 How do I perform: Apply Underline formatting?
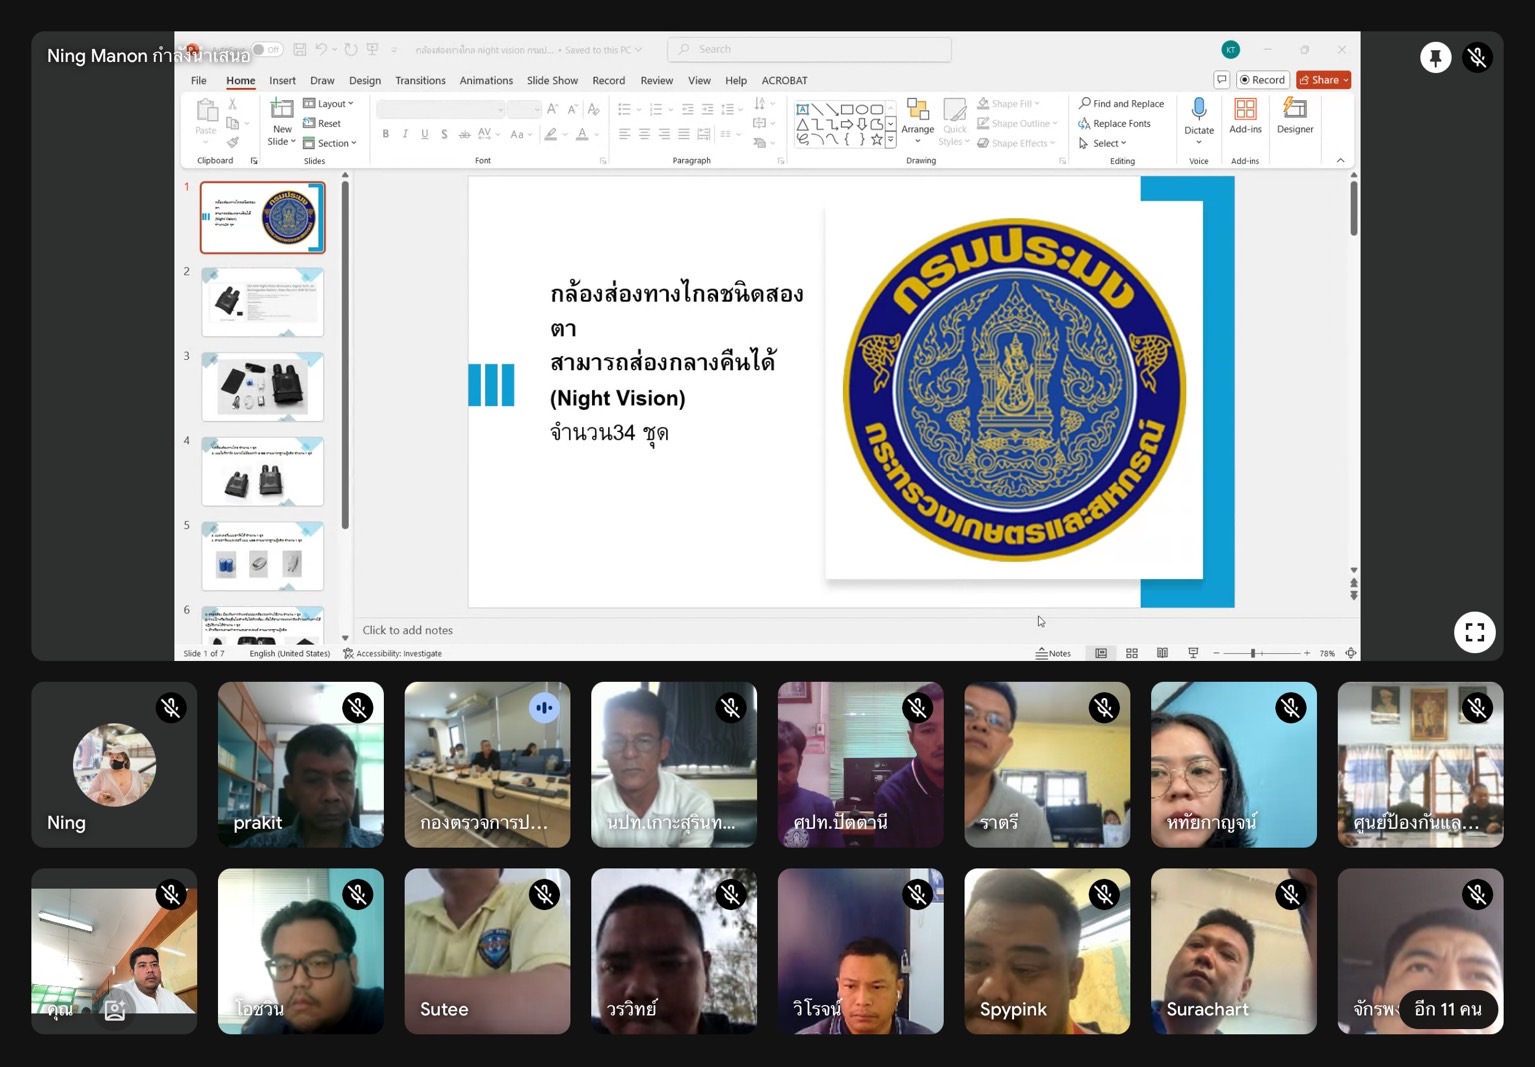(x=425, y=134)
